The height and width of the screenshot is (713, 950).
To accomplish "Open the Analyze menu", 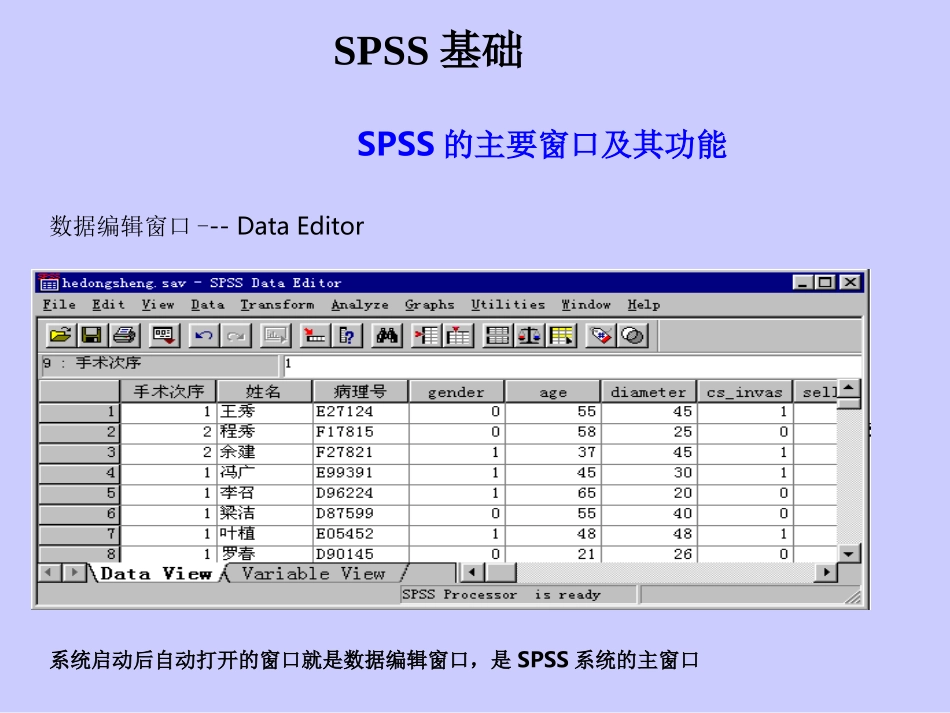I will (x=360, y=305).
